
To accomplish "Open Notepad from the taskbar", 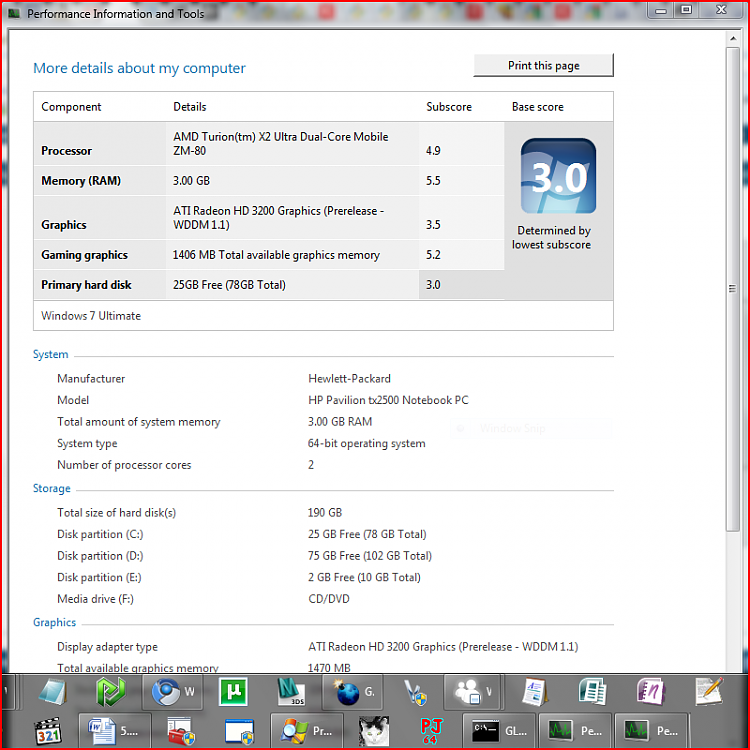I will pos(52,692).
